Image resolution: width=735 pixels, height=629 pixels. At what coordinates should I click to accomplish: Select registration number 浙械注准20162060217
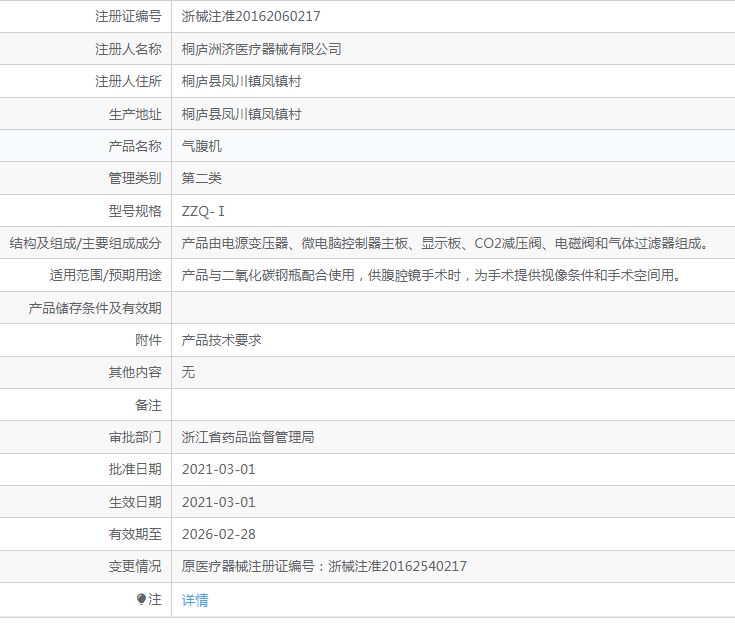tap(251, 16)
